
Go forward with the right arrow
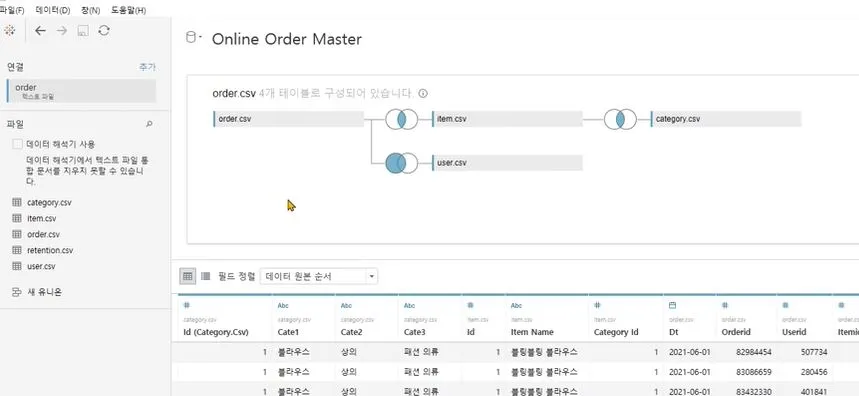[x=61, y=31]
